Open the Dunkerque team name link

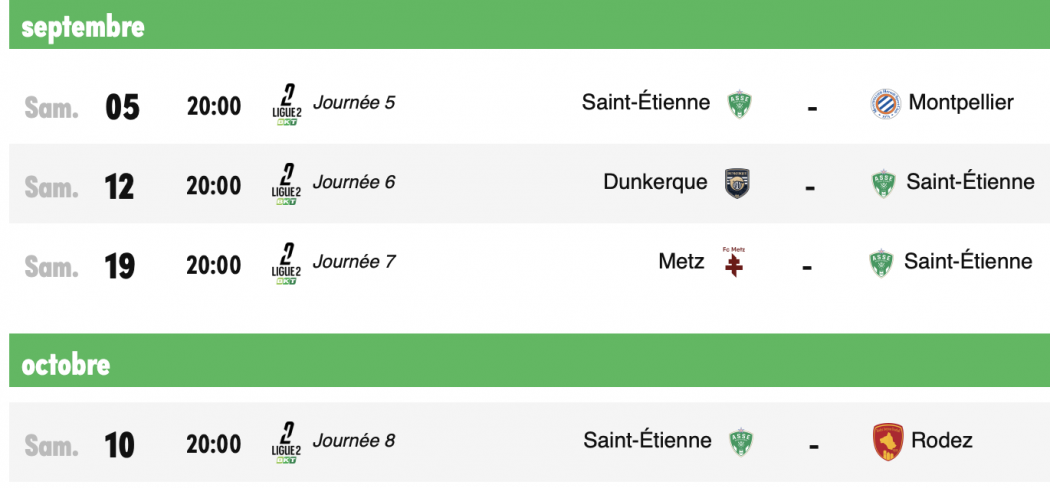pos(655,181)
